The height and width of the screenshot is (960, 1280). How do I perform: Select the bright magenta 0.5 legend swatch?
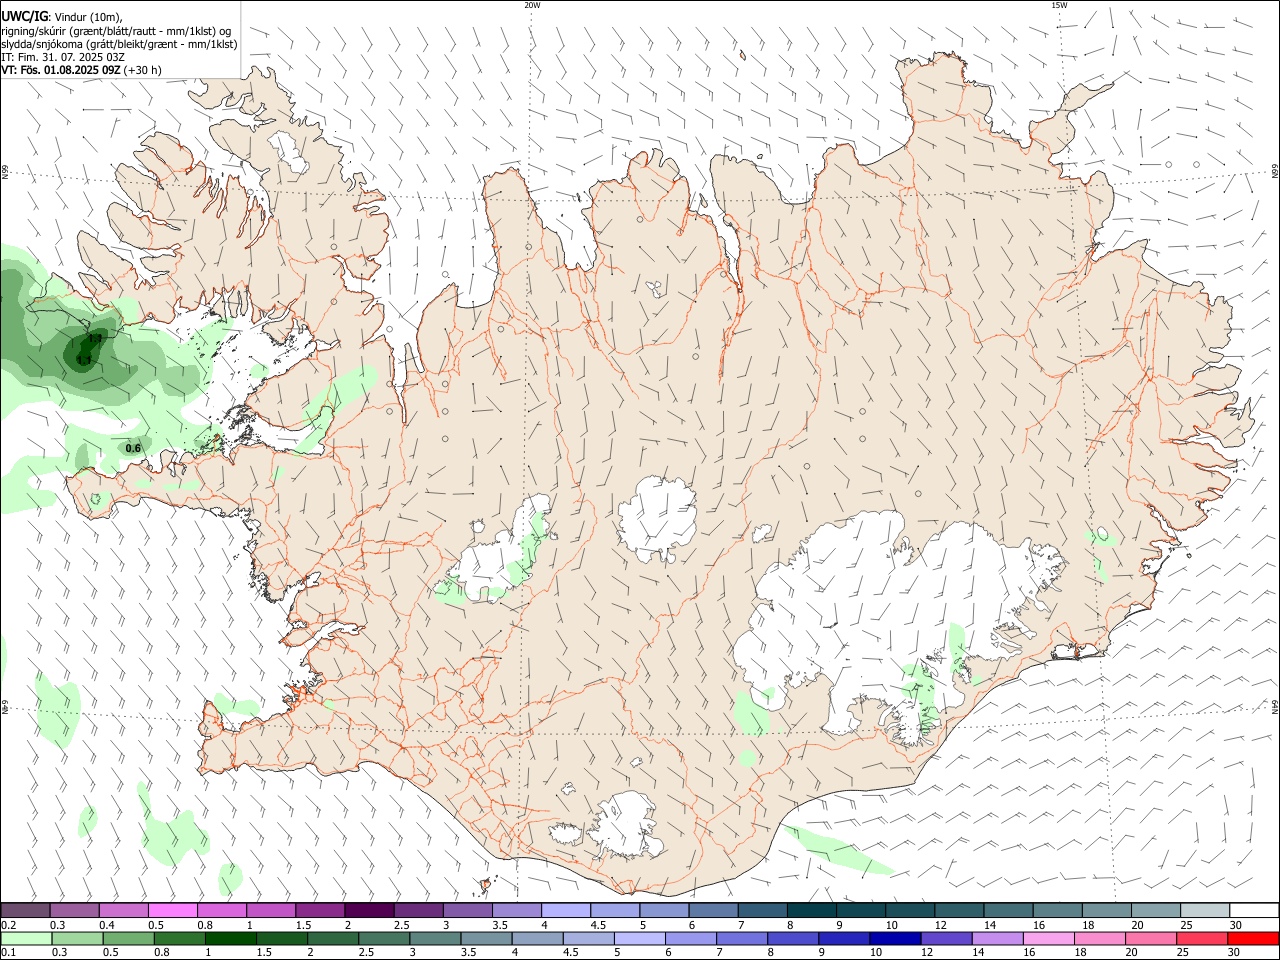tap(172, 911)
